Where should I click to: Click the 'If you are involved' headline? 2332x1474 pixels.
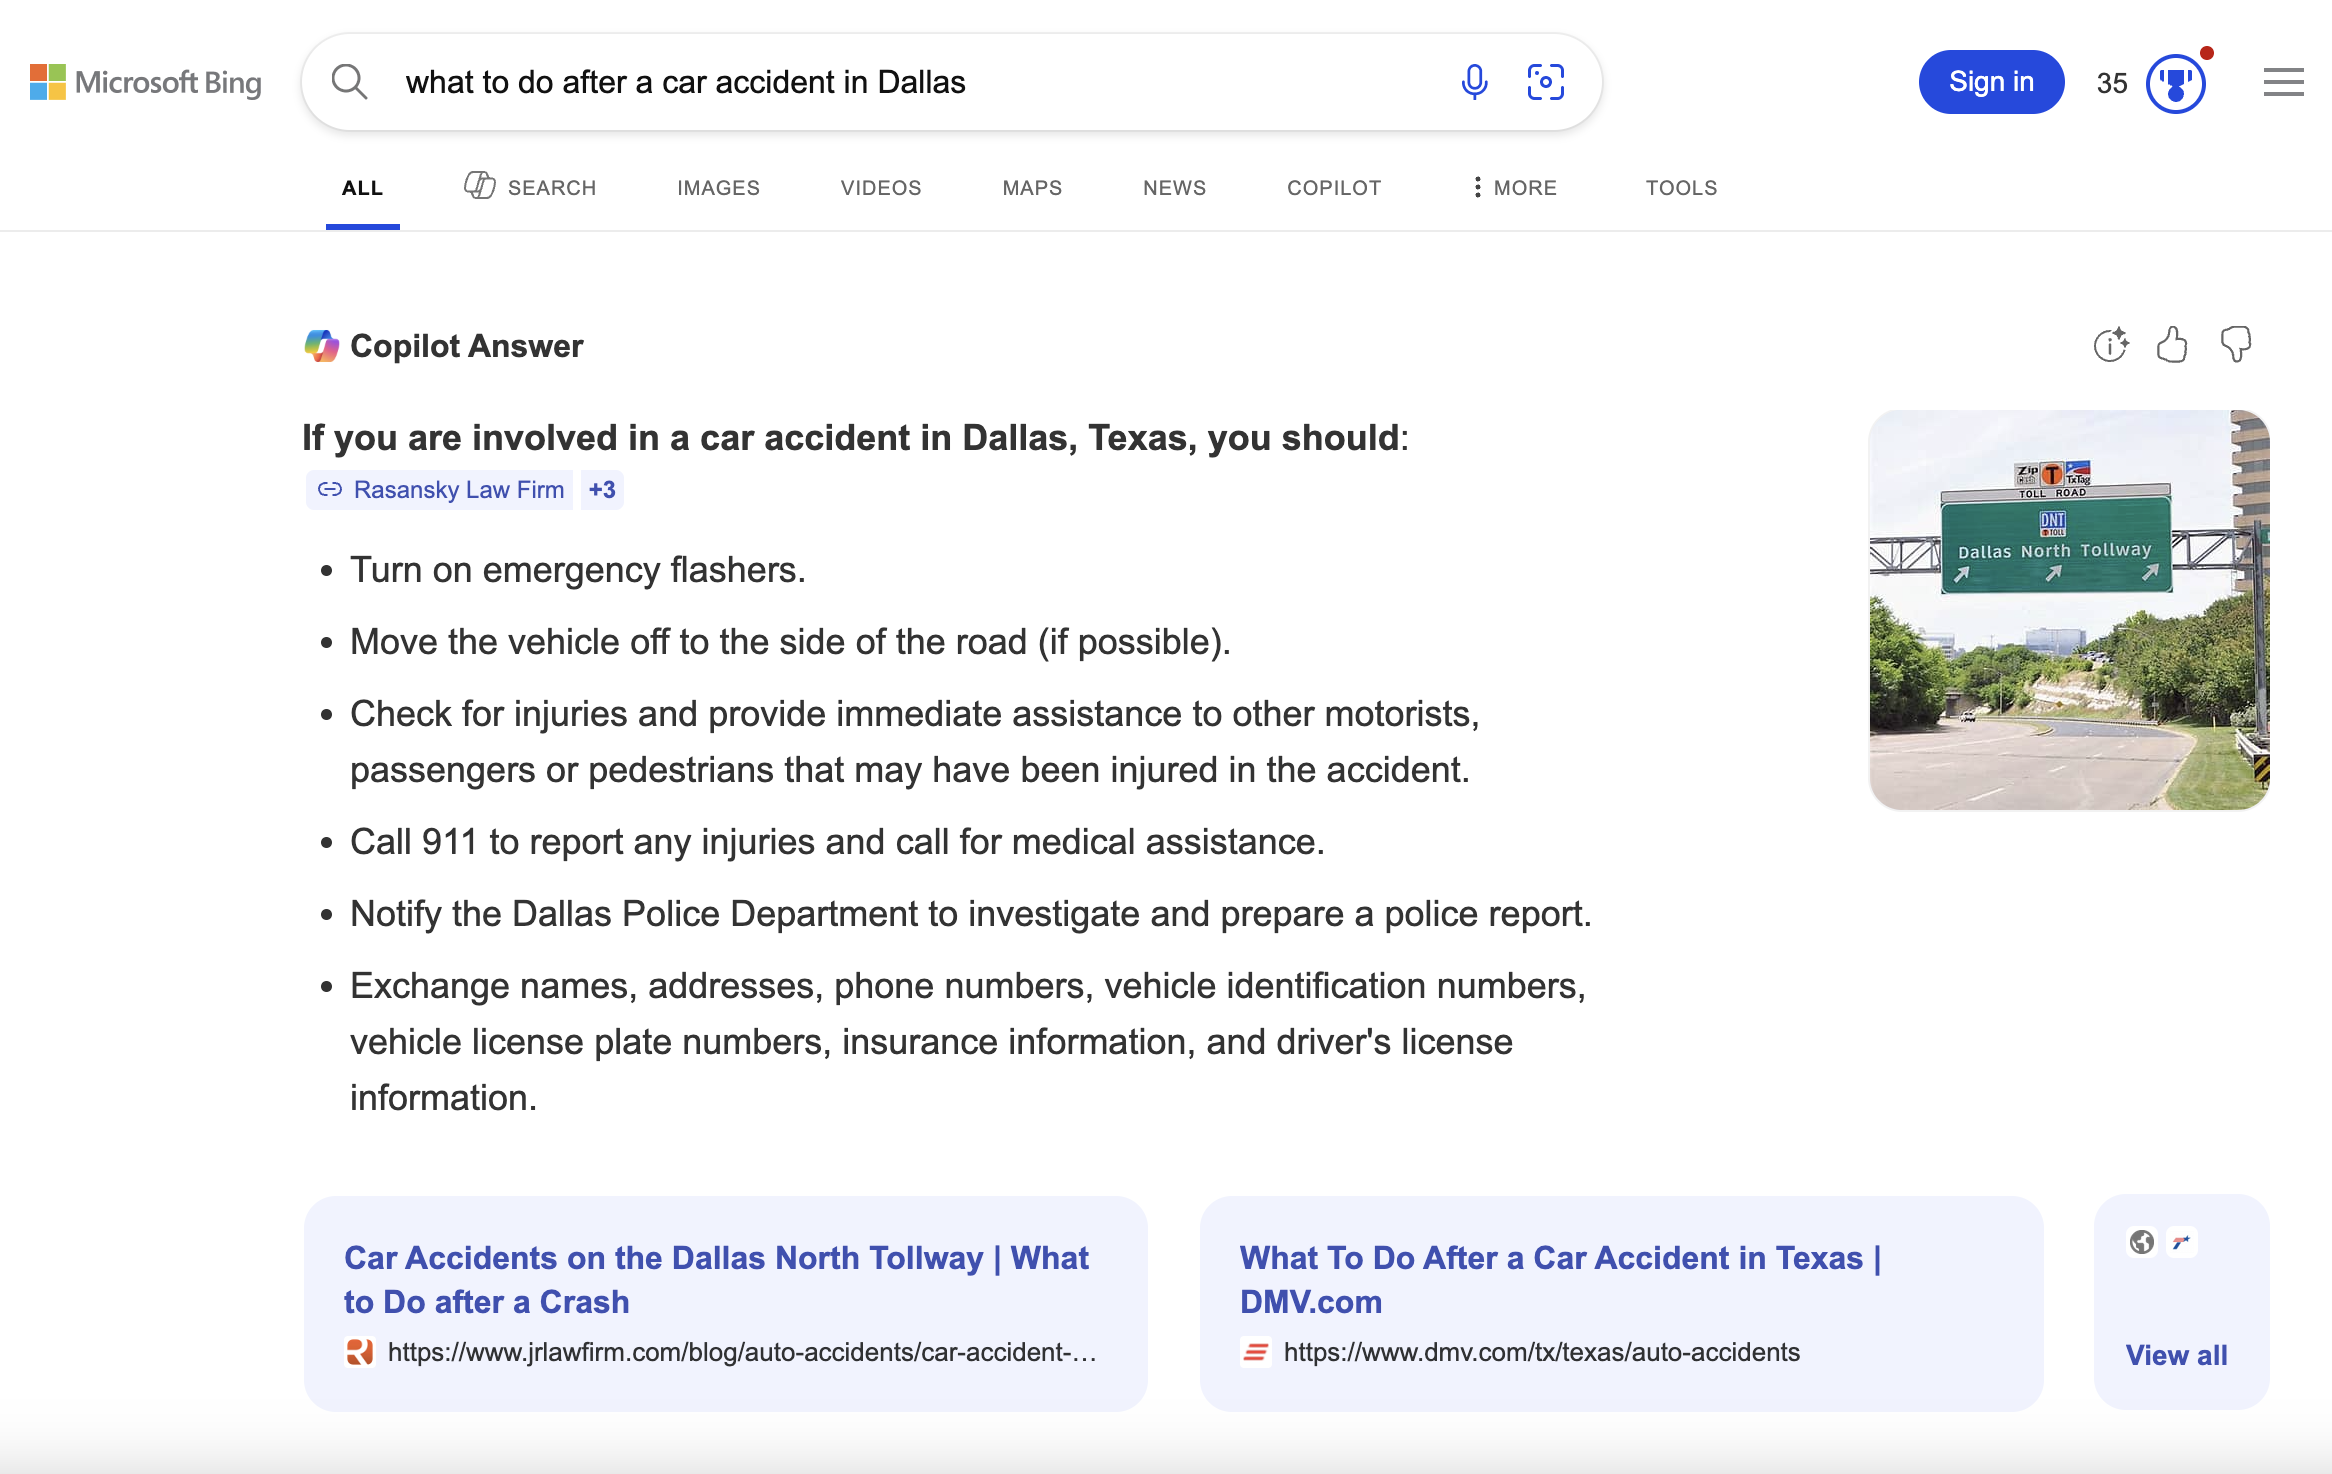pos(855,438)
